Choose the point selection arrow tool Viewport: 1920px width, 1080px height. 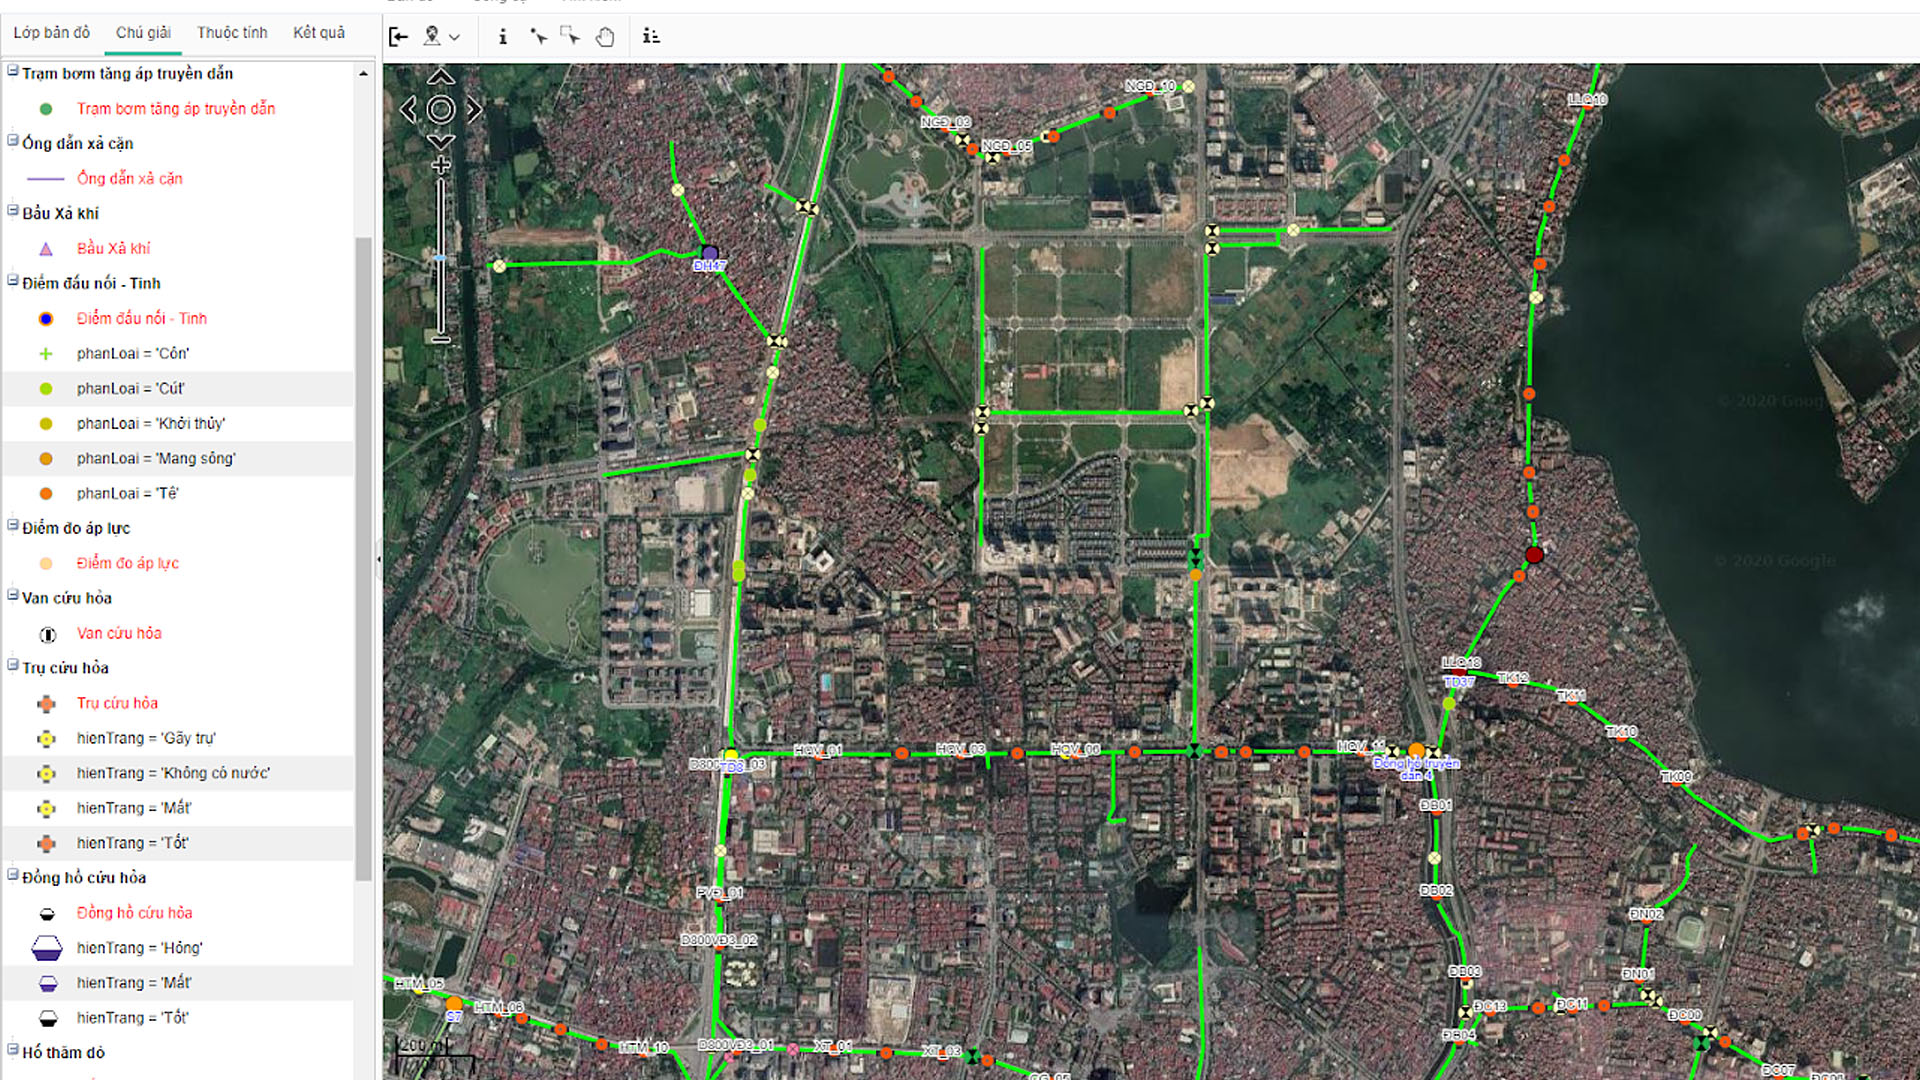(x=538, y=37)
